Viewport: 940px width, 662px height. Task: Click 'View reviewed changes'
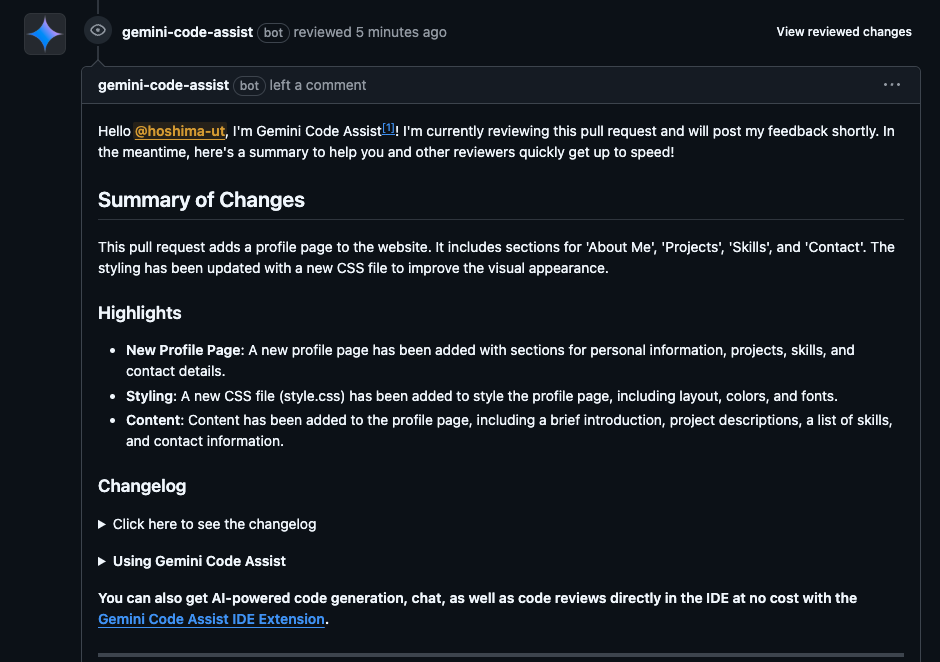[844, 32]
